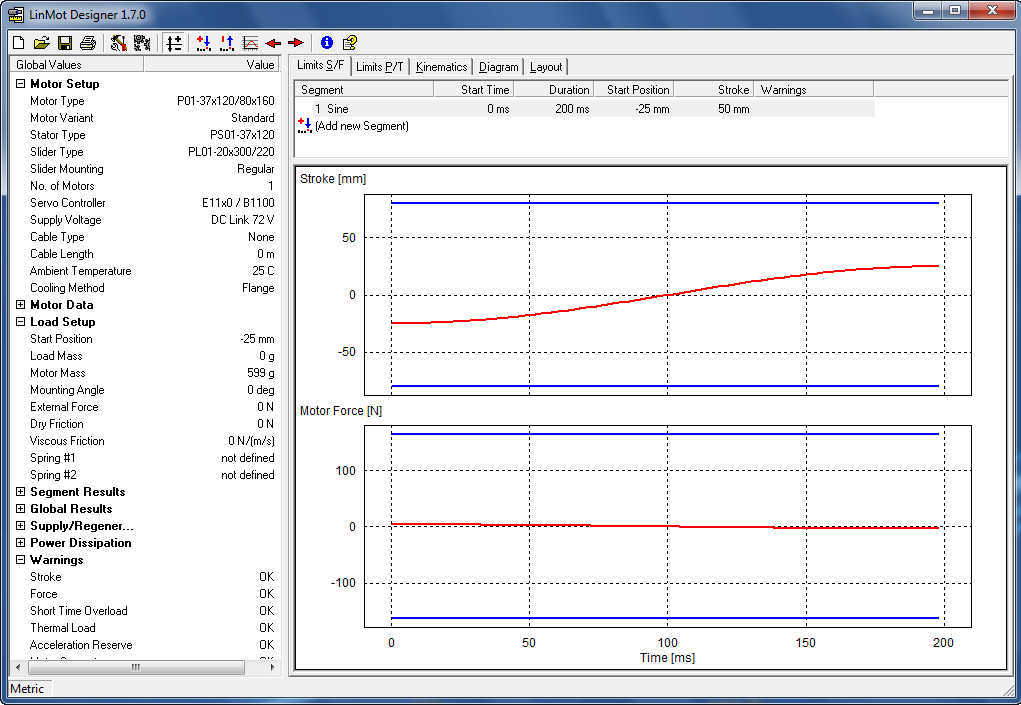Switch to the Layout tab
The height and width of the screenshot is (705, 1021).
545,67
